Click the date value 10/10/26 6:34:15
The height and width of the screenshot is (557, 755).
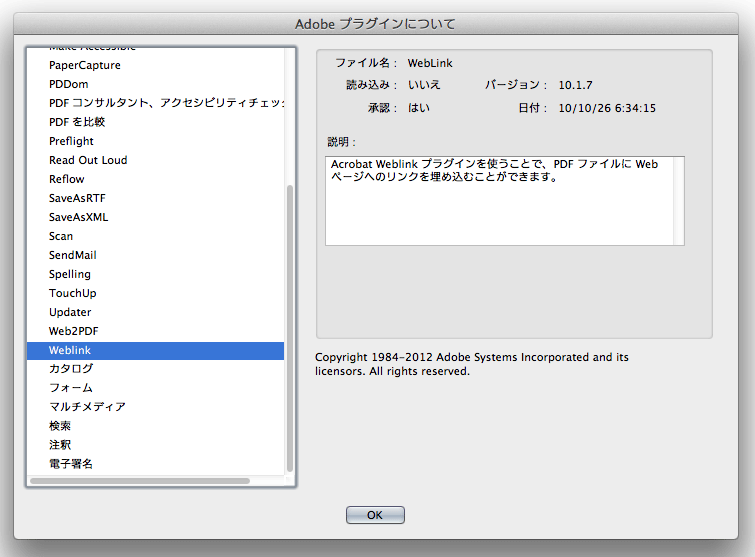point(607,108)
